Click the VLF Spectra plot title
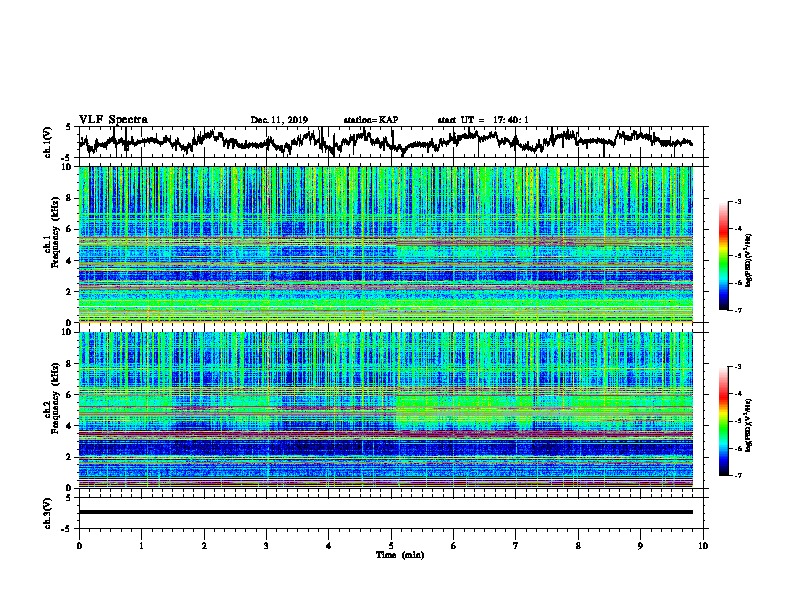 coord(113,119)
